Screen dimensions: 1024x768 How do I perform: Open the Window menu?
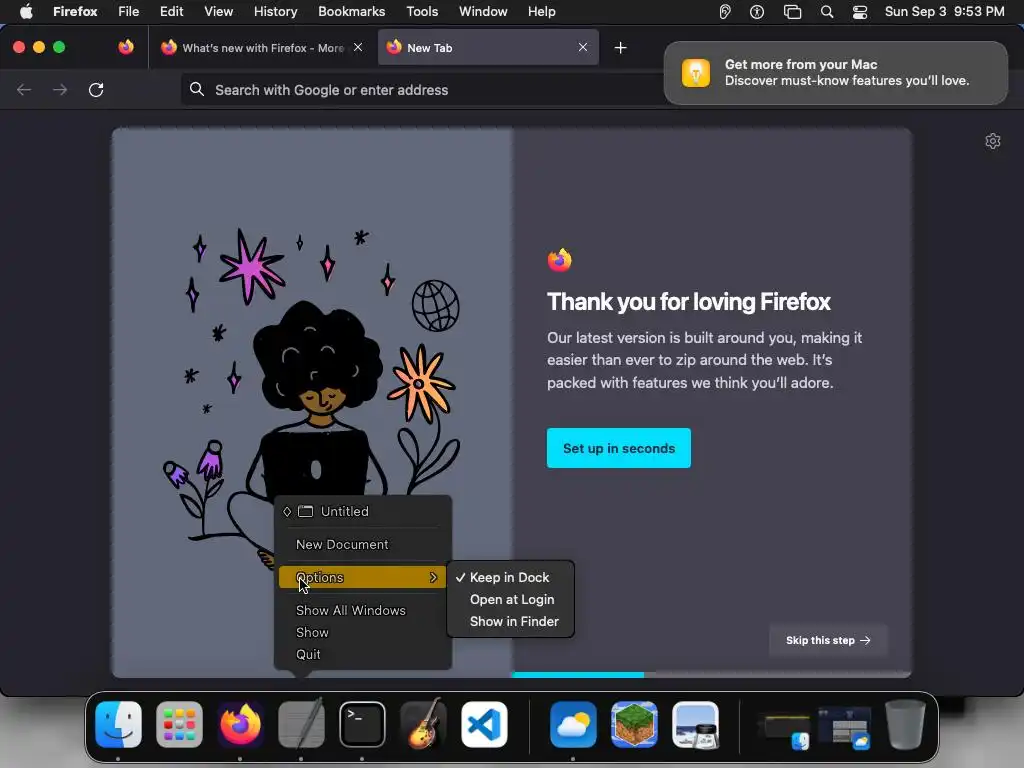483,12
